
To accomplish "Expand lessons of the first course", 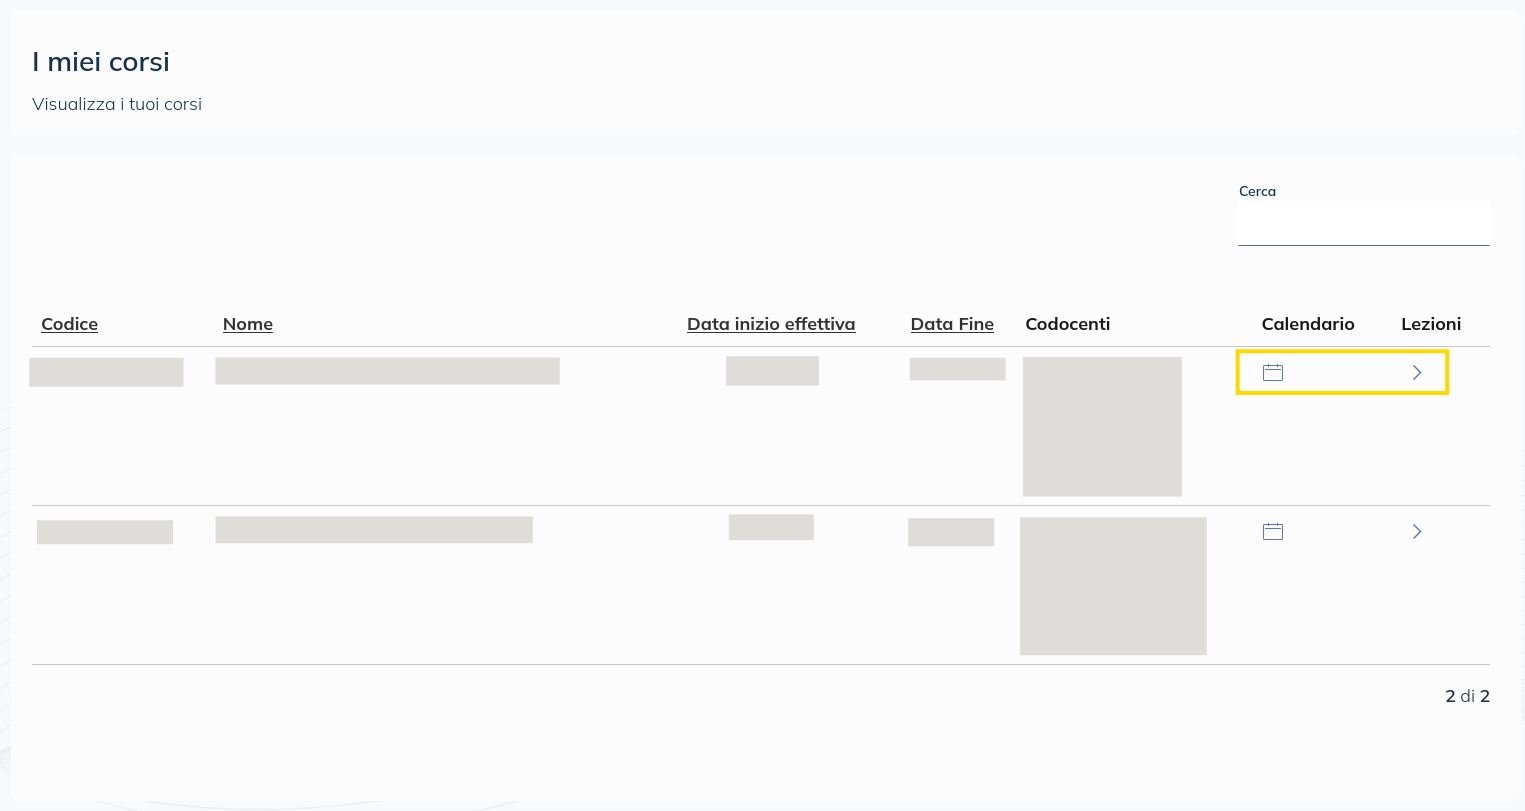I will (x=1417, y=373).
